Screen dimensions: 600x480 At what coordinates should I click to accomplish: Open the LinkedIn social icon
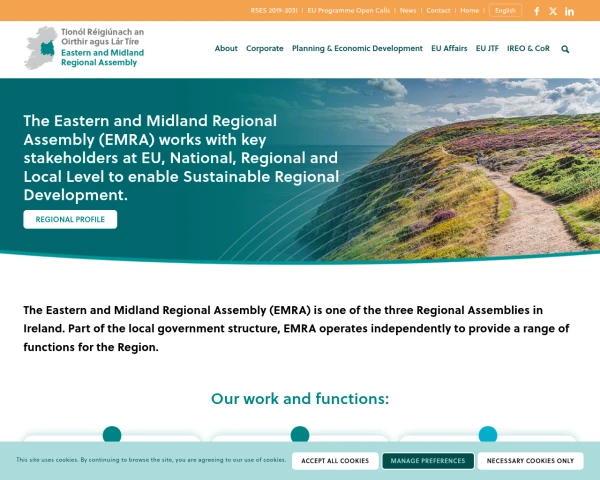pyautogui.click(x=570, y=11)
